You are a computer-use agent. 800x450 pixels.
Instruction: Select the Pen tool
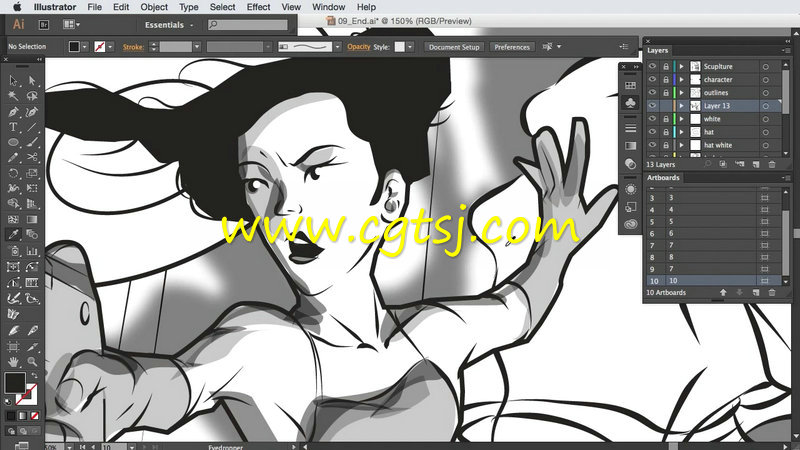13,112
